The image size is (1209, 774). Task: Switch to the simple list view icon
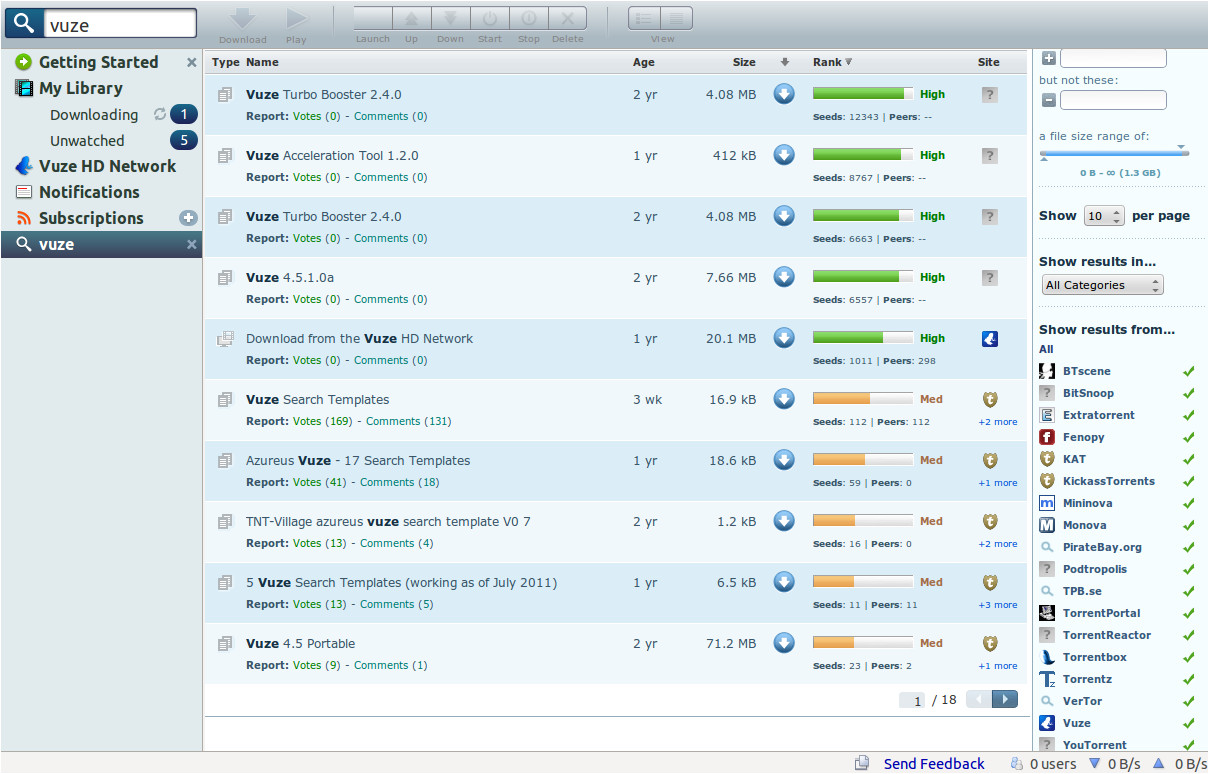point(644,18)
